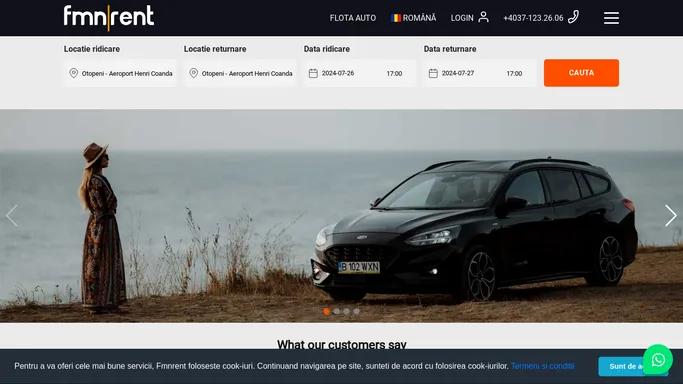Click the user profile icon beside LOGIN
Screen dimensions: 683x384
click(483, 17)
